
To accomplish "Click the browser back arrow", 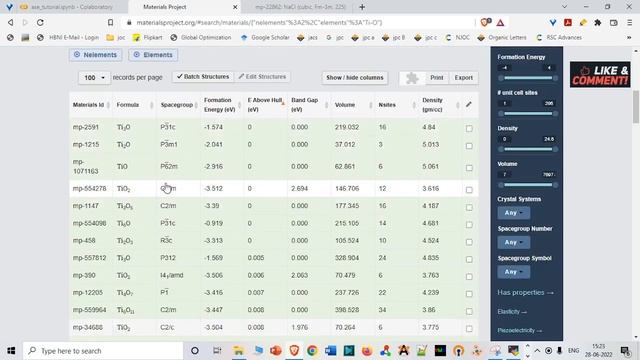I will (10, 22).
